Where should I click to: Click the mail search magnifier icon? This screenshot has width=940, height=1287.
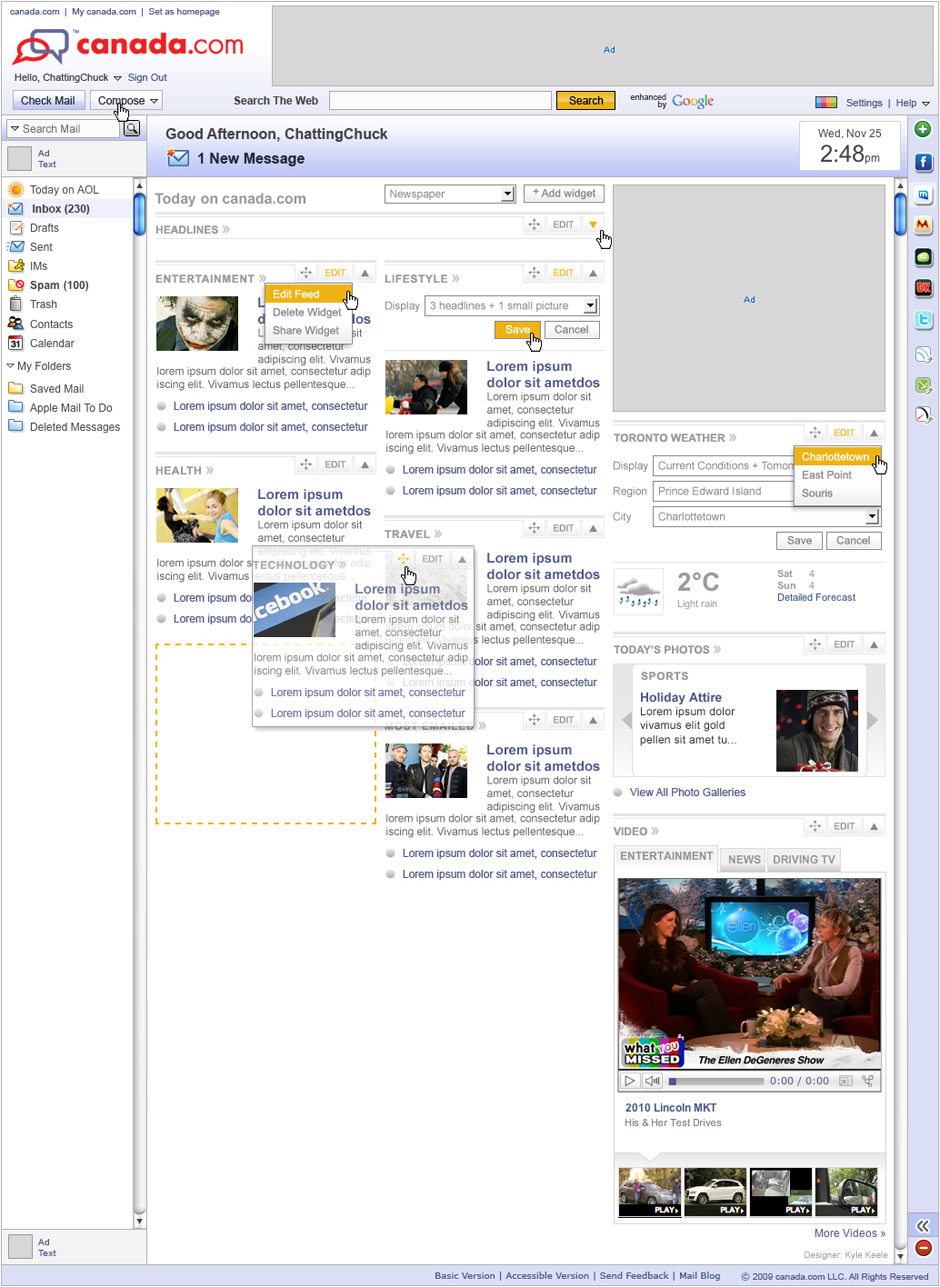[x=132, y=129]
